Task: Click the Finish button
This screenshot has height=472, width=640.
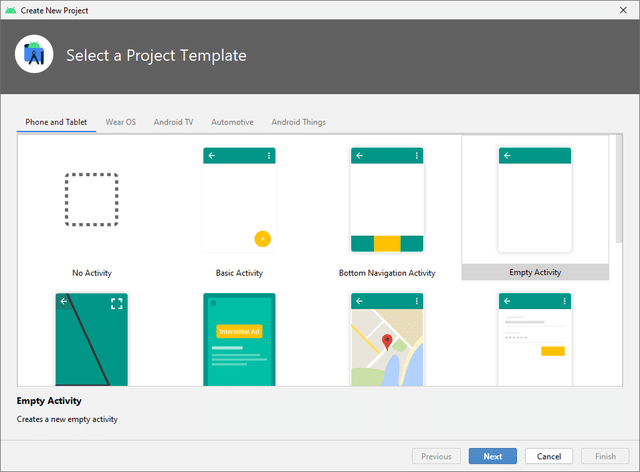Action: [605, 456]
